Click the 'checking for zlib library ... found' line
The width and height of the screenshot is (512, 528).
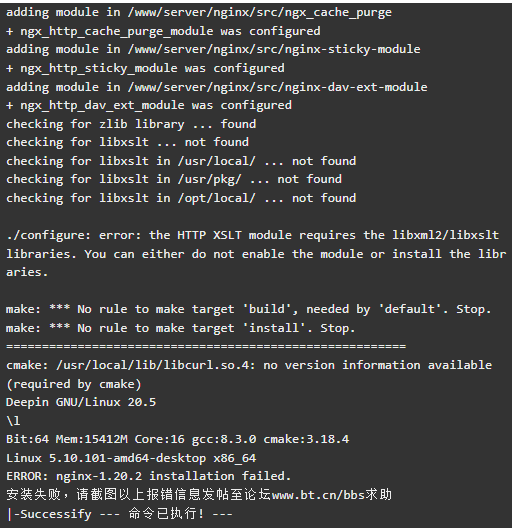point(131,124)
